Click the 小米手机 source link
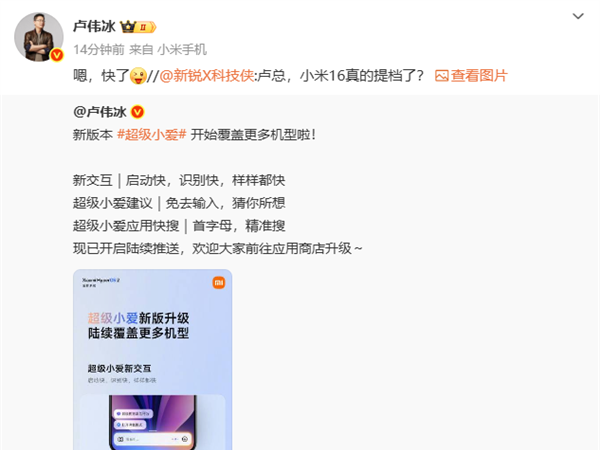This screenshot has height=450, width=600. click(x=182, y=49)
